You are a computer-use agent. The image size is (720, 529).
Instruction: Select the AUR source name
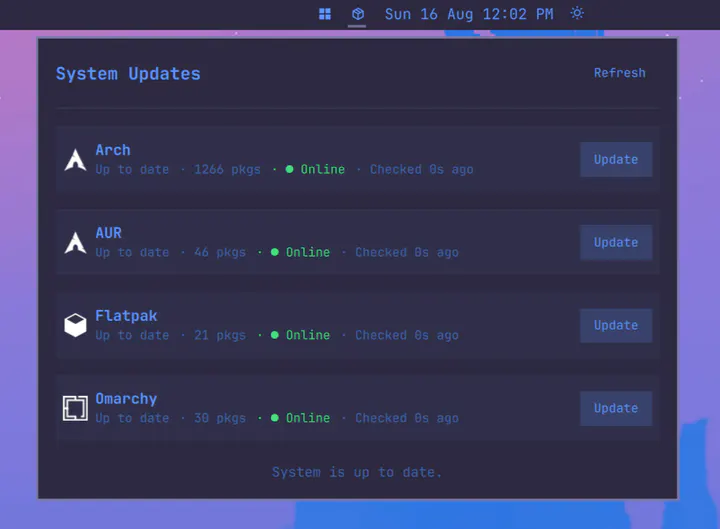pos(109,233)
